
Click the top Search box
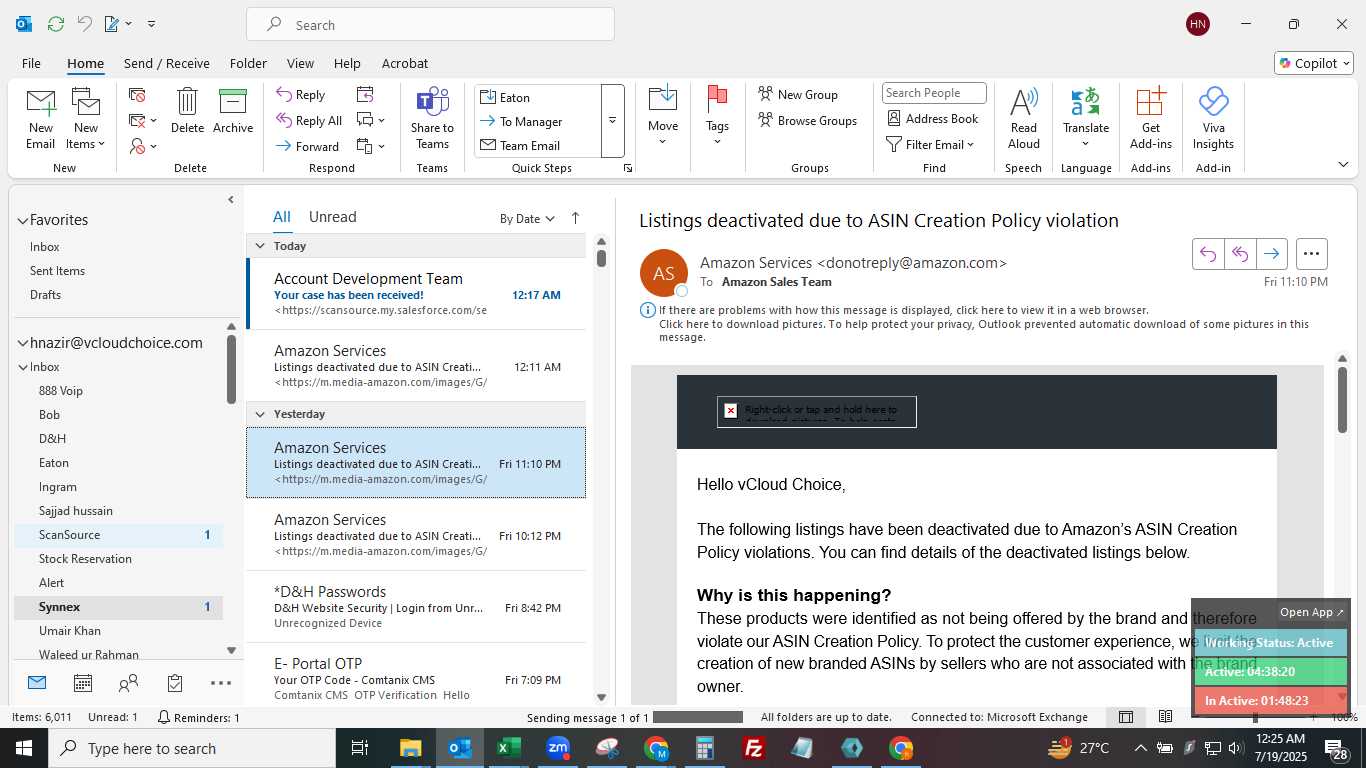coord(430,25)
